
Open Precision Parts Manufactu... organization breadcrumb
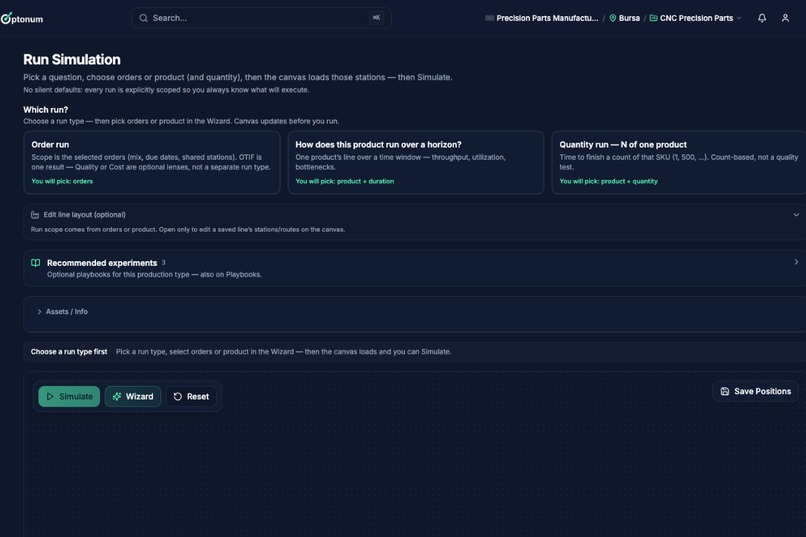(542, 18)
